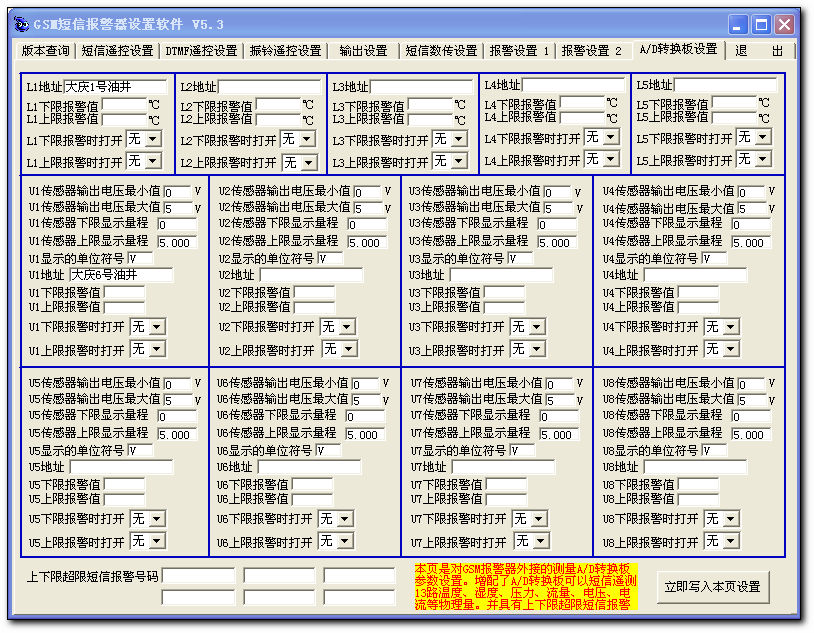Focus the L5地址 input field
The height and width of the screenshot is (633, 814).
pyautogui.click(x=726, y=85)
